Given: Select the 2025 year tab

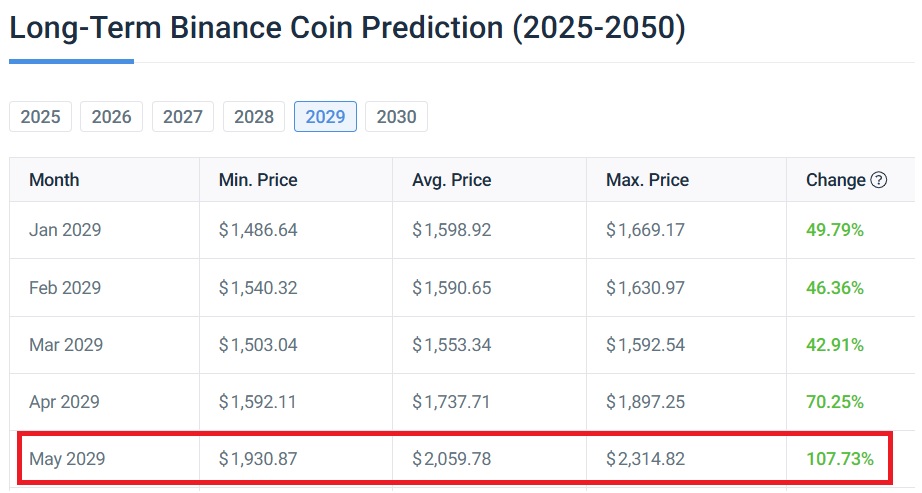Looking at the screenshot, I should (41, 117).
